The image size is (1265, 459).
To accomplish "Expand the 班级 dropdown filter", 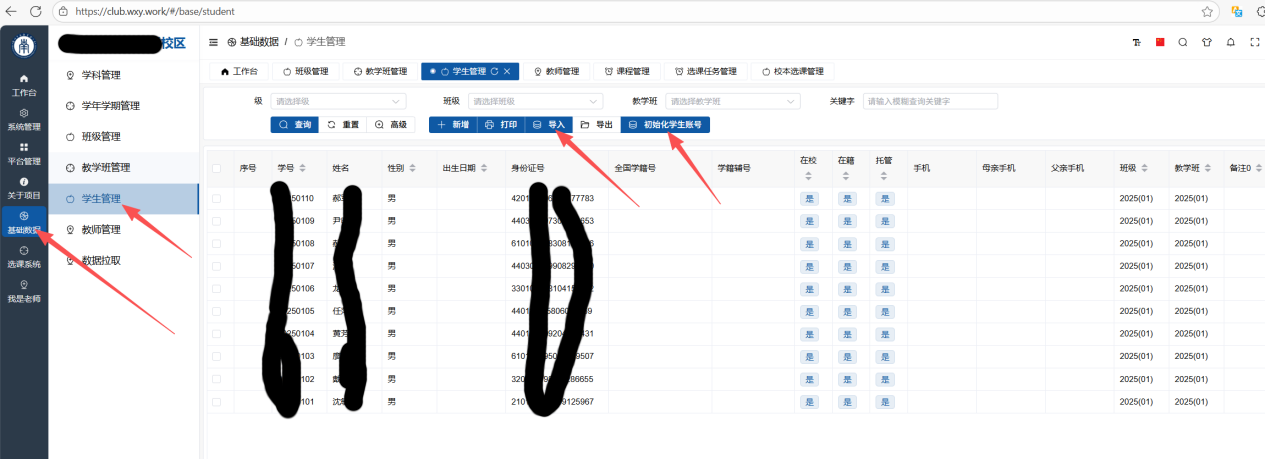I will coord(535,101).
